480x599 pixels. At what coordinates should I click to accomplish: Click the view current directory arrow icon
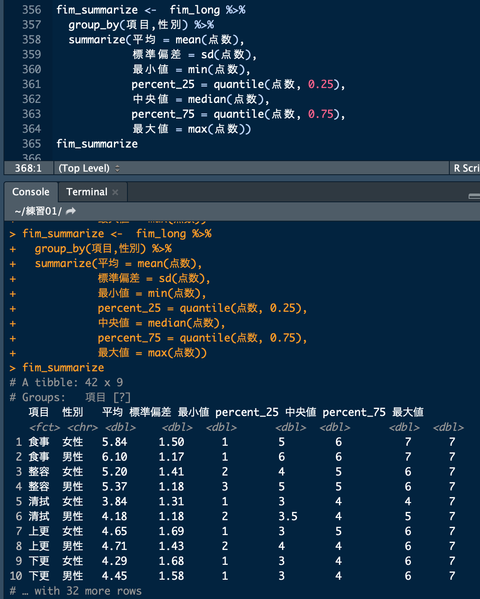click(x=71, y=211)
